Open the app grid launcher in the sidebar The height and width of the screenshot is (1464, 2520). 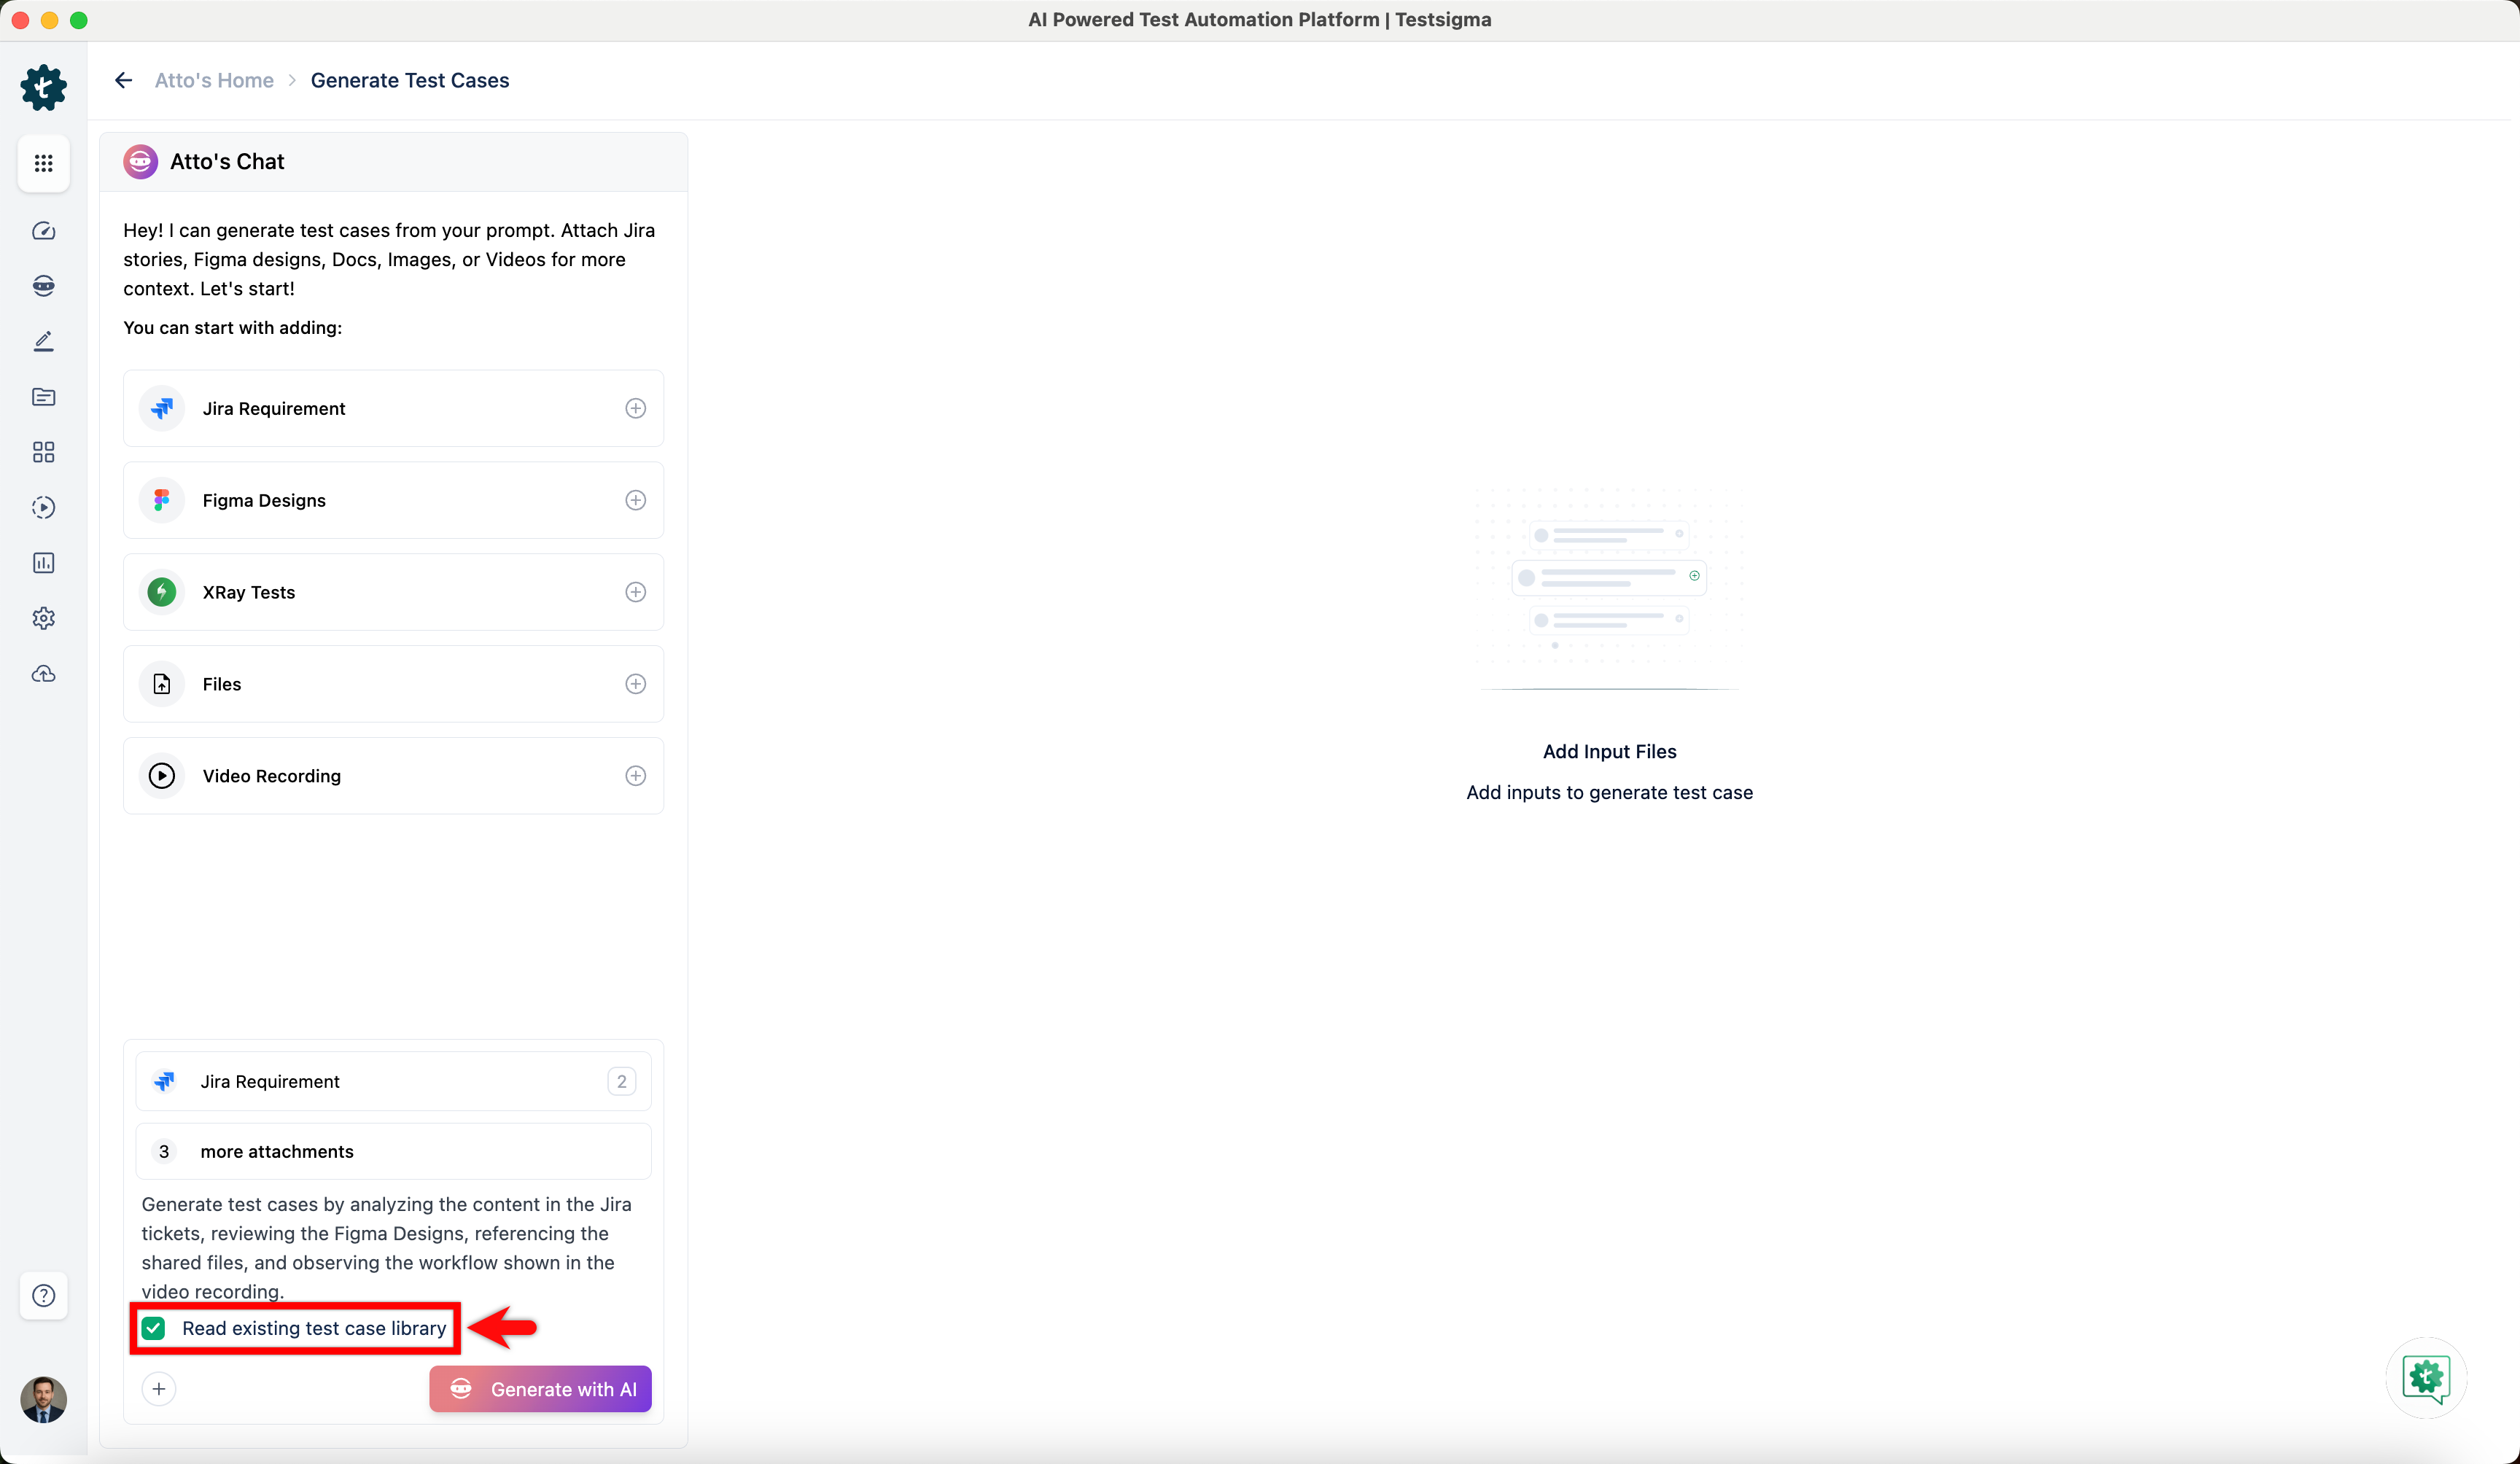[x=44, y=163]
